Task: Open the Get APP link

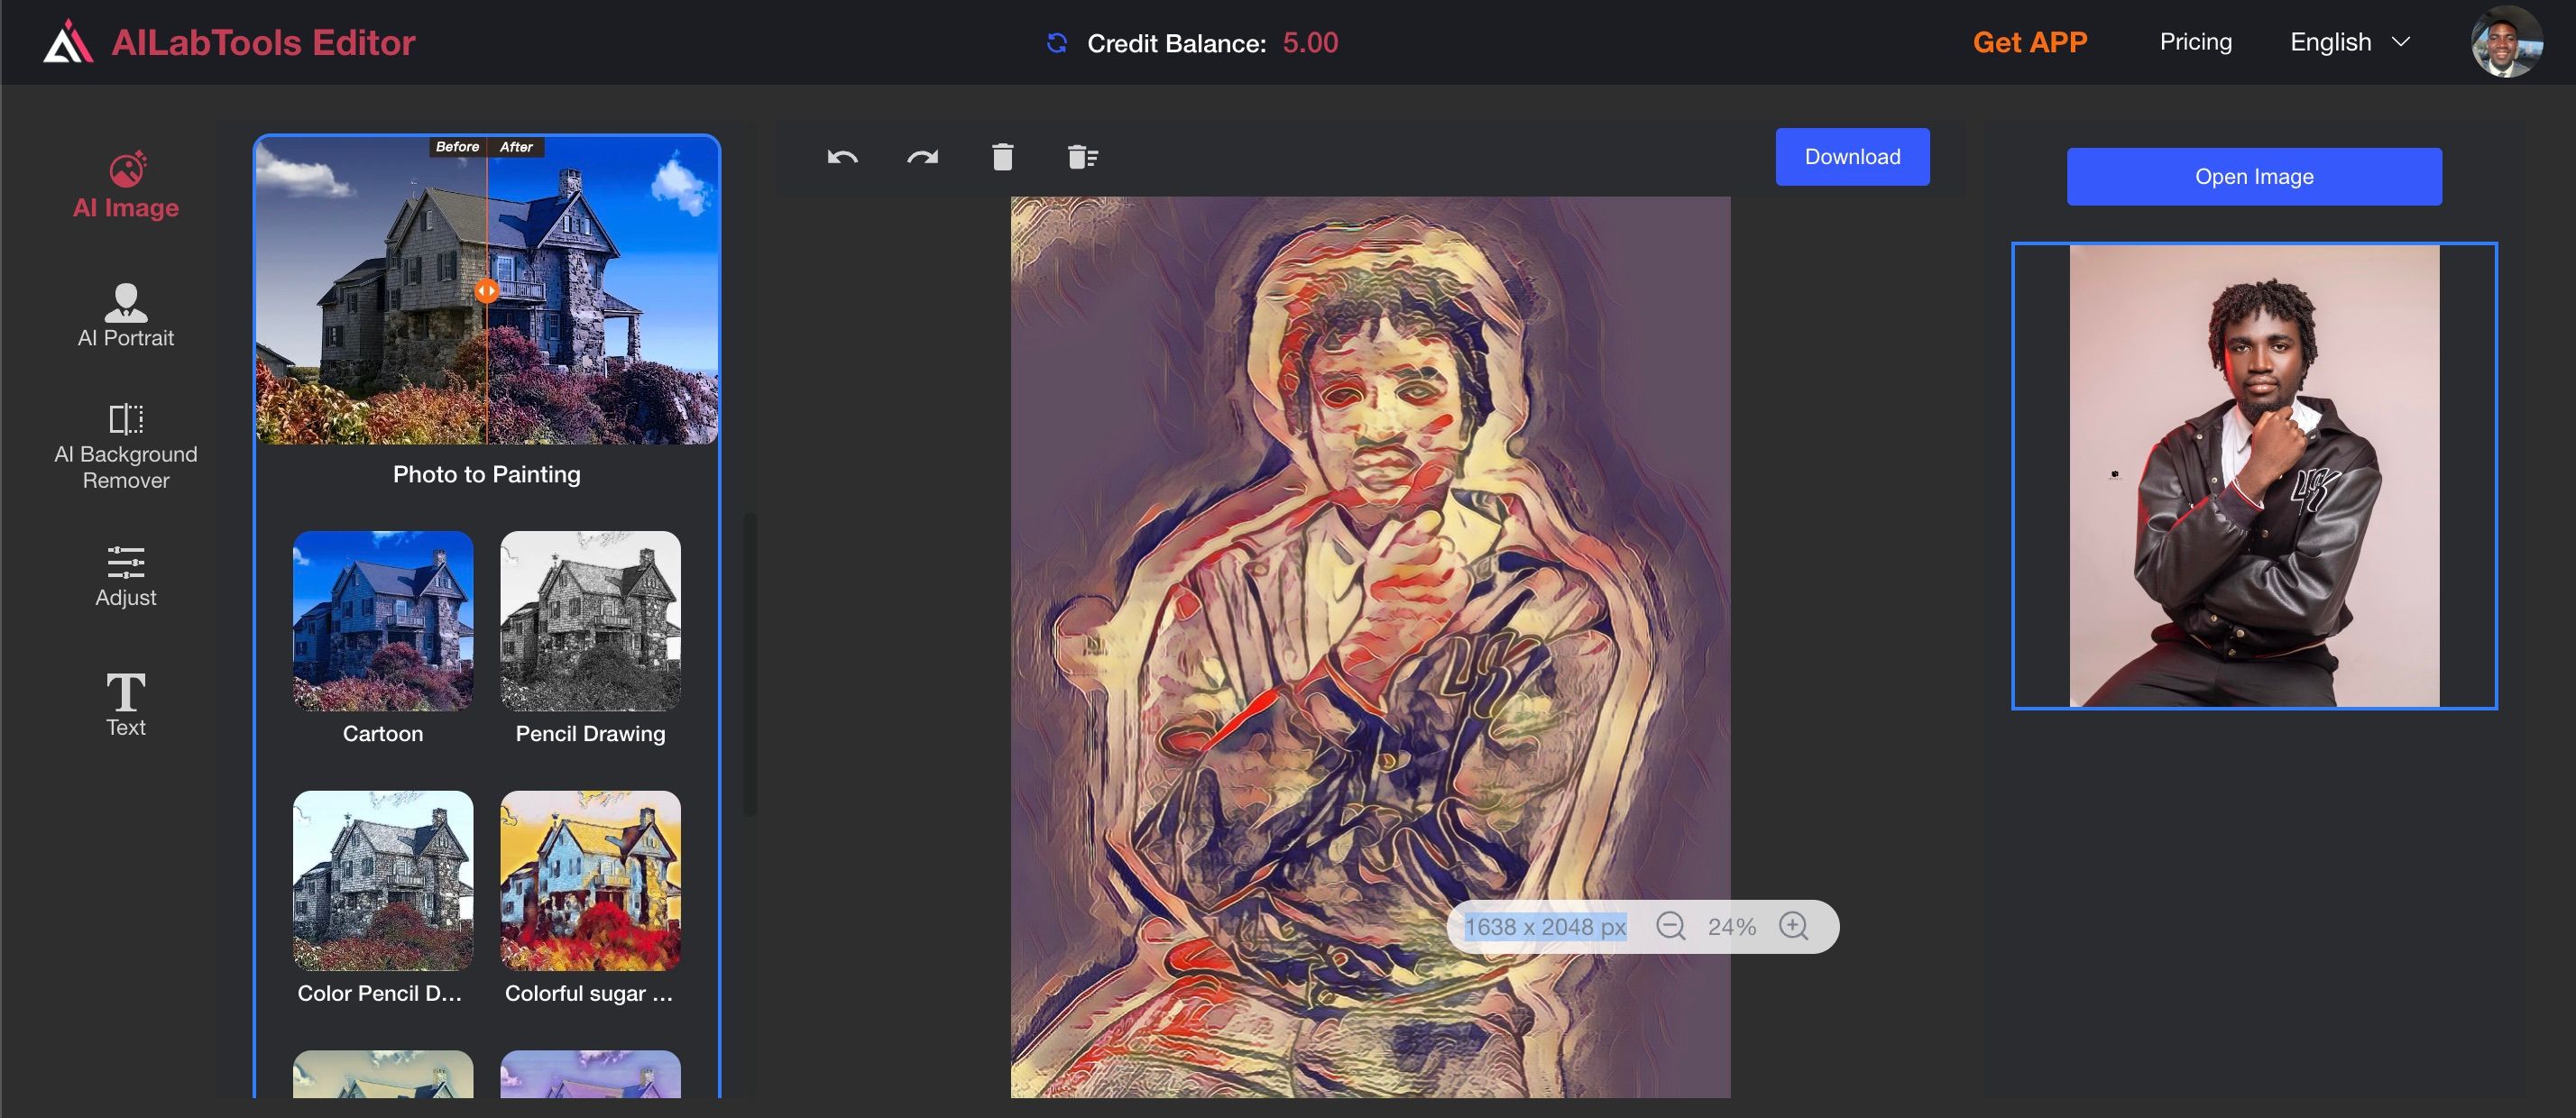Action: tap(2029, 42)
